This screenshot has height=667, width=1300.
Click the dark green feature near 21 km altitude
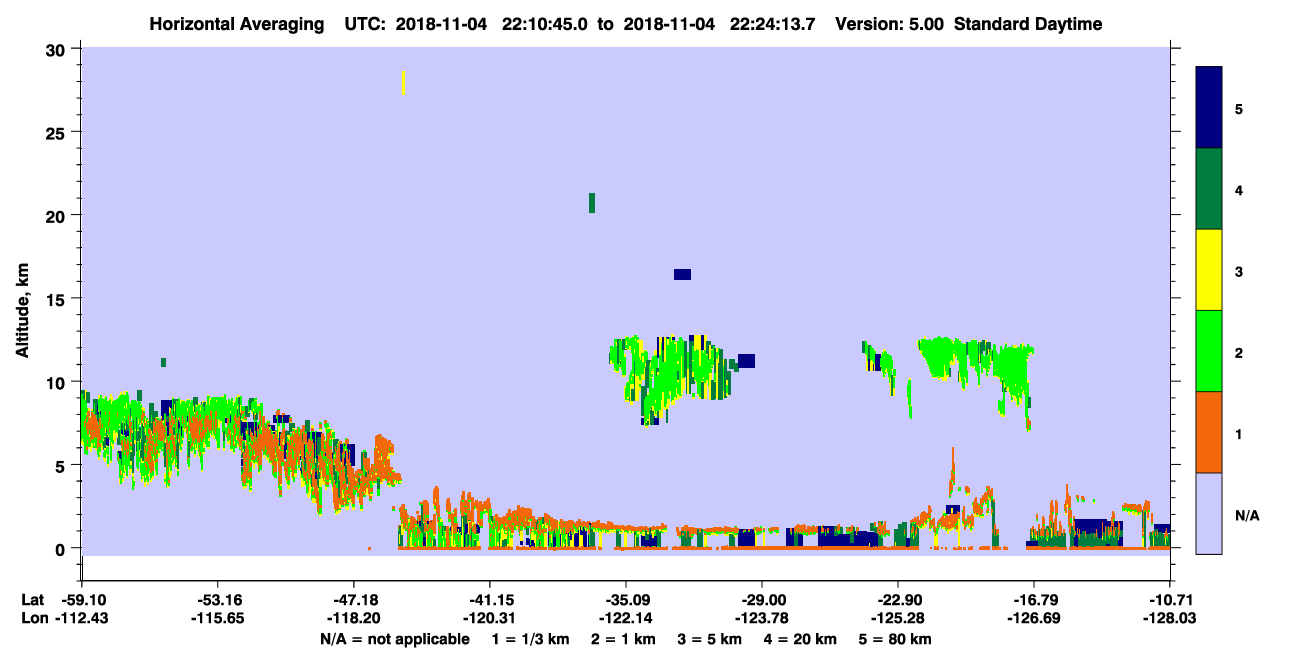pos(592,203)
